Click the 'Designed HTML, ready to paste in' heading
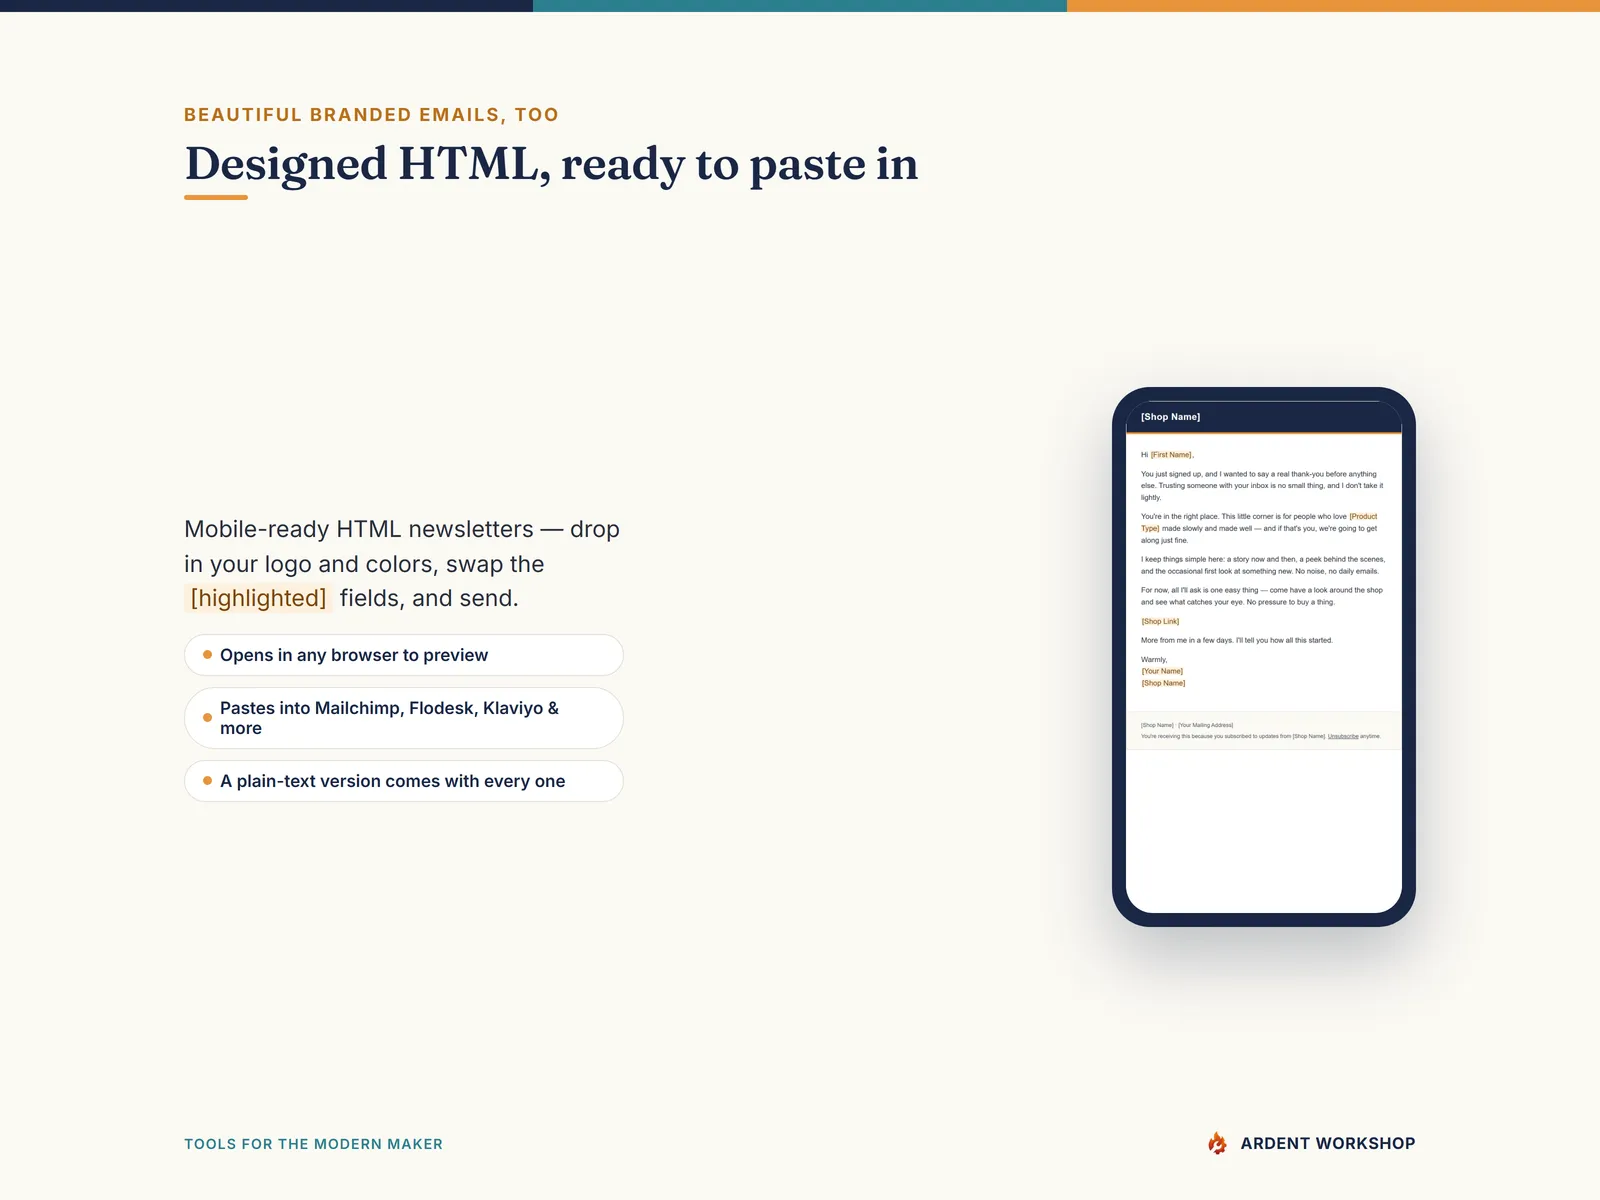The image size is (1600, 1200). point(551,164)
